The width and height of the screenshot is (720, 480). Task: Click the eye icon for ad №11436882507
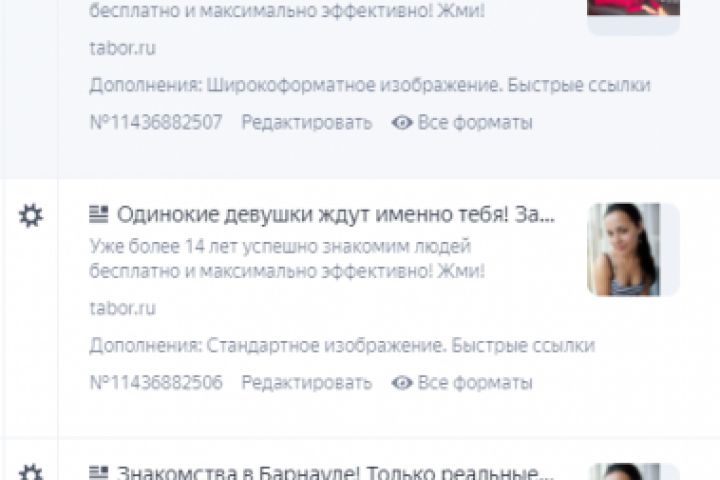click(x=402, y=123)
